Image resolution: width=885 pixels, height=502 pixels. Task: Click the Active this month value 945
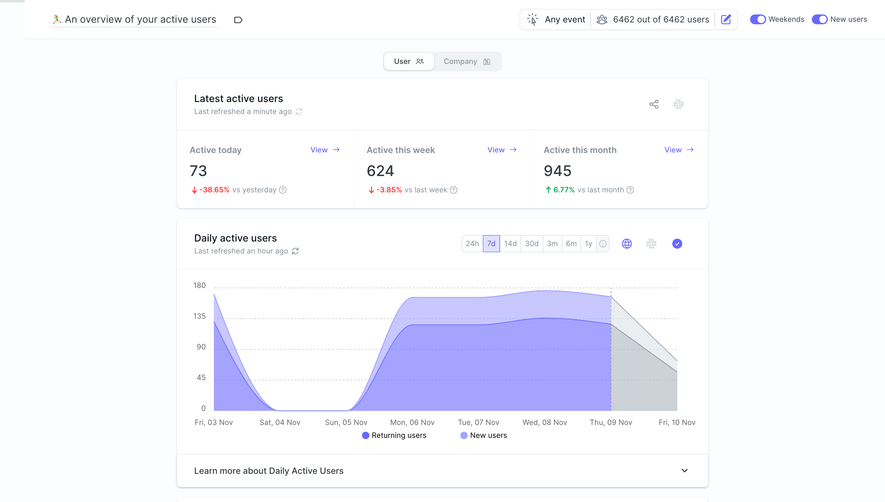coord(558,171)
